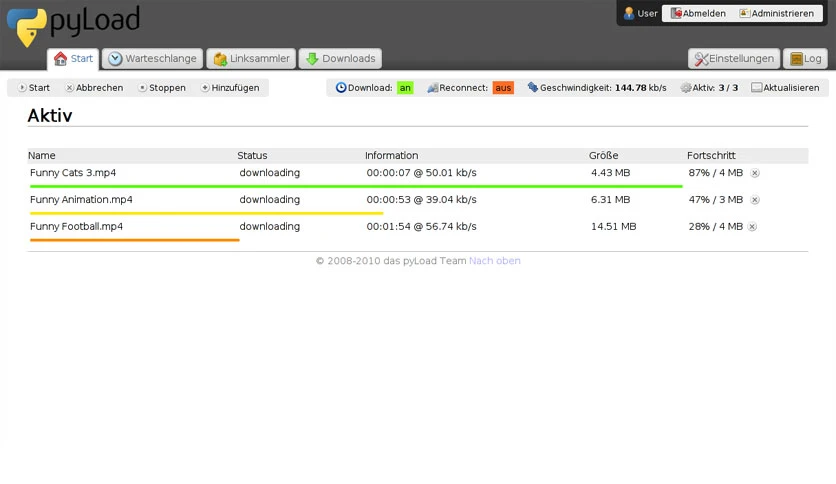Click the green Funny Cats progress bar
This screenshot has width=836, height=484.
[356, 187]
